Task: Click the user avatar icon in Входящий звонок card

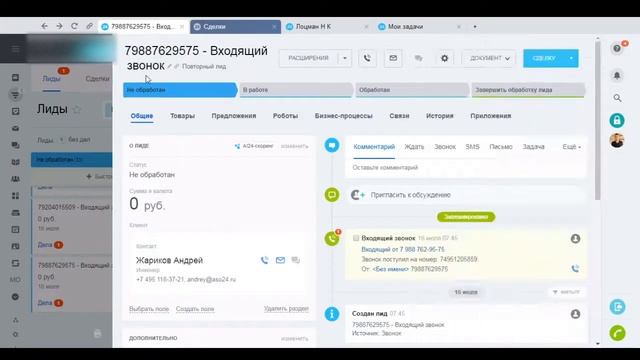Action: point(575,239)
